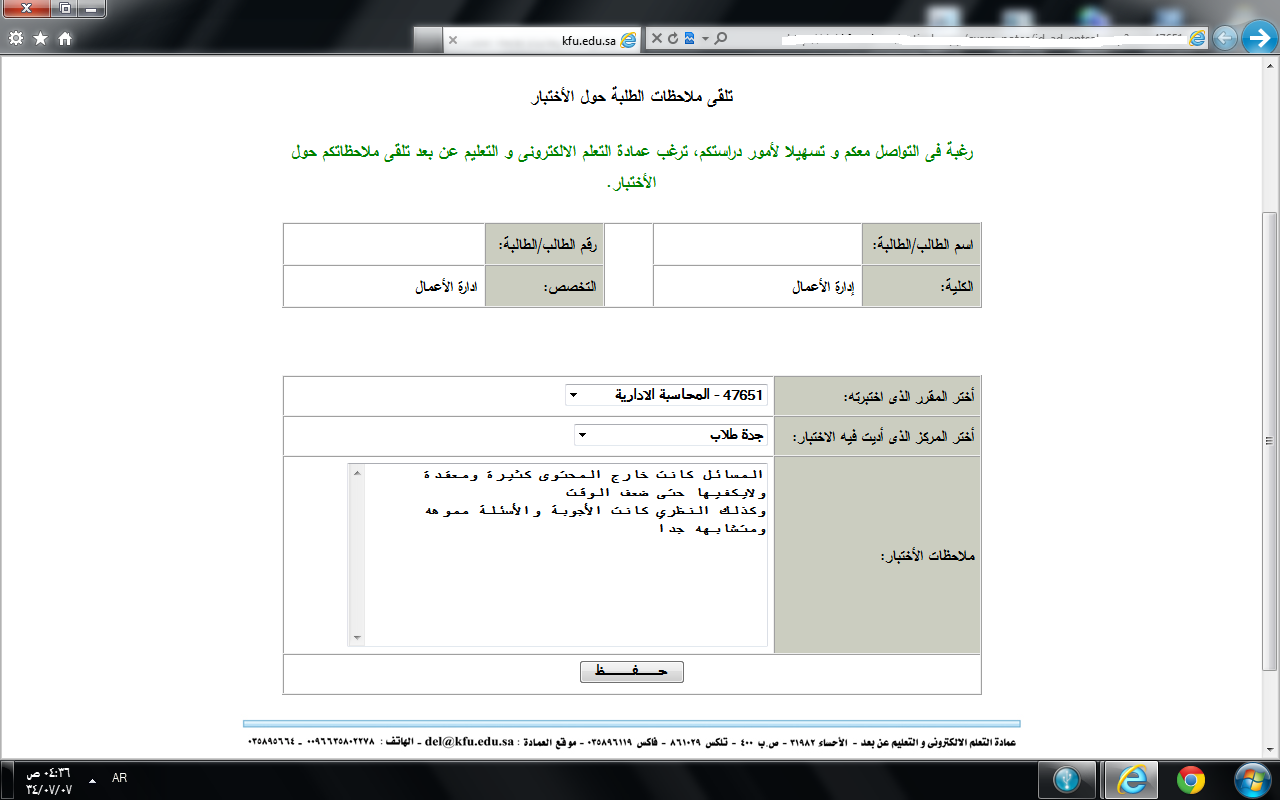Go to browser home page icon
Viewport: 1280px width, 800px height.
click(x=65, y=39)
